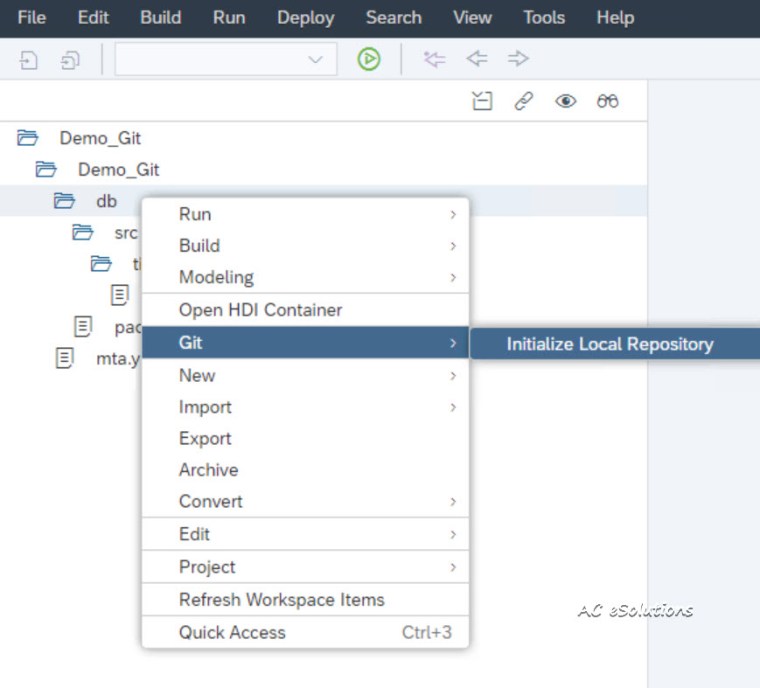Select the src folder in tree
The width and height of the screenshot is (760, 688).
coord(125,233)
